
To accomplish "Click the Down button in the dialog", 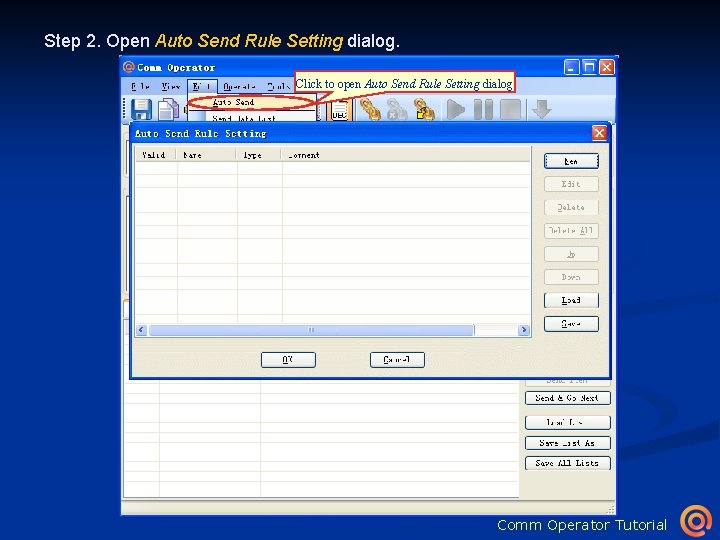I will 571,277.
